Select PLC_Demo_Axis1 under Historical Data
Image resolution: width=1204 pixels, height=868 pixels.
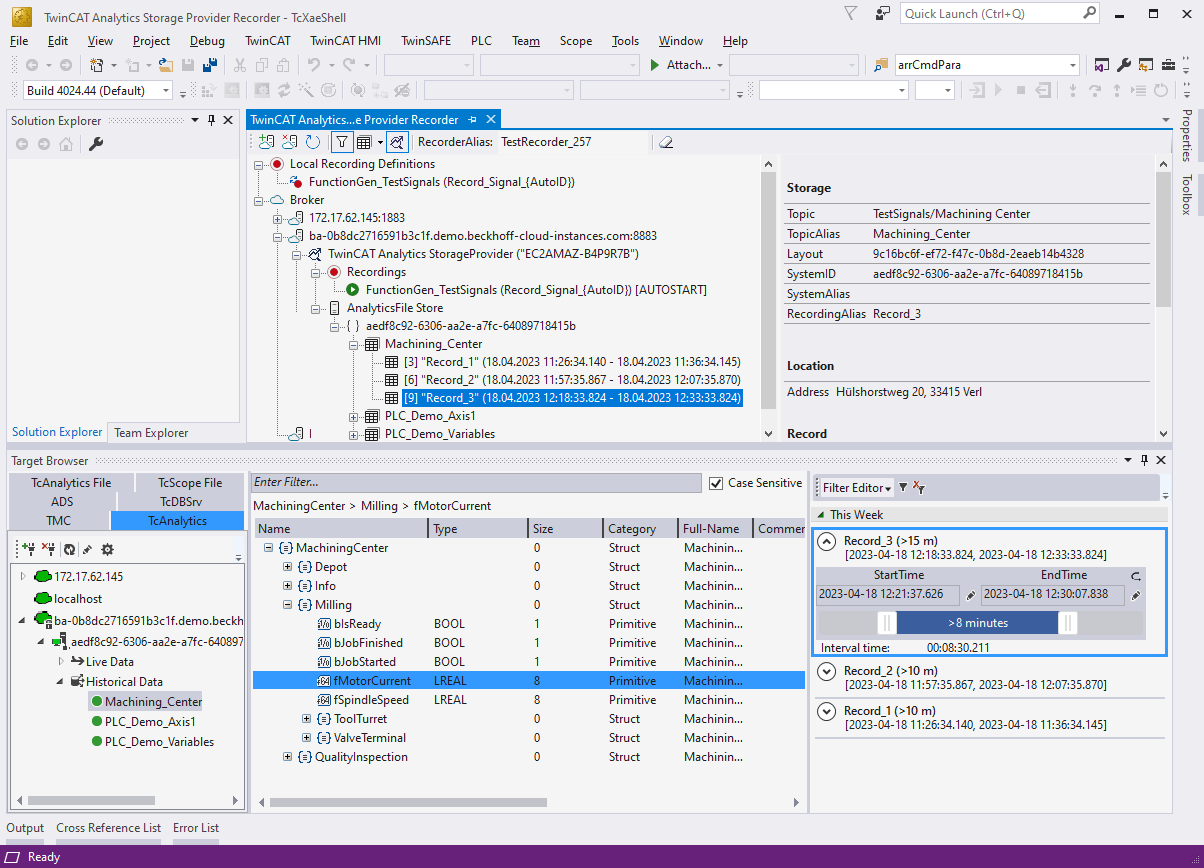tap(150, 722)
